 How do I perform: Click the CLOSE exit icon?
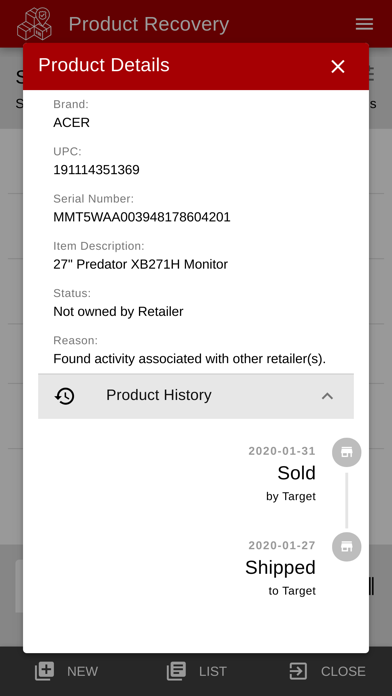pos(298,671)
